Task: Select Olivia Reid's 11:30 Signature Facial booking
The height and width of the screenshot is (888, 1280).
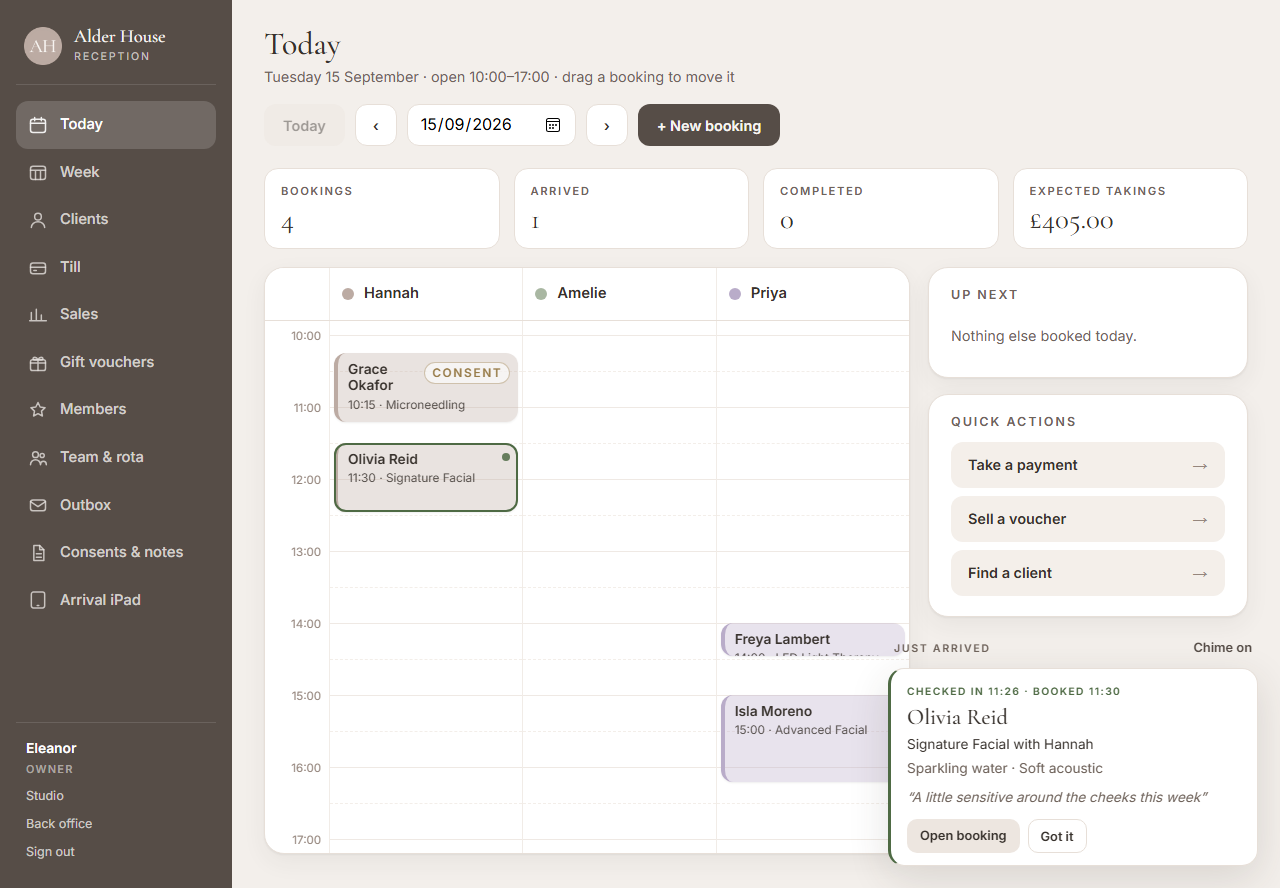Action: point(426,477)
